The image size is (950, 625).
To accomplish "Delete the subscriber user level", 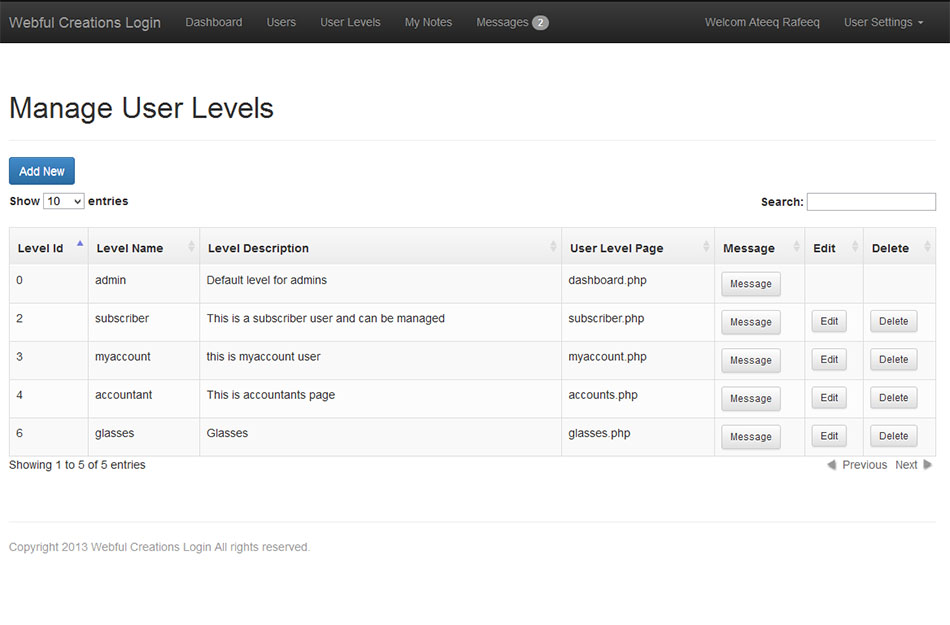I will (893, 321).
